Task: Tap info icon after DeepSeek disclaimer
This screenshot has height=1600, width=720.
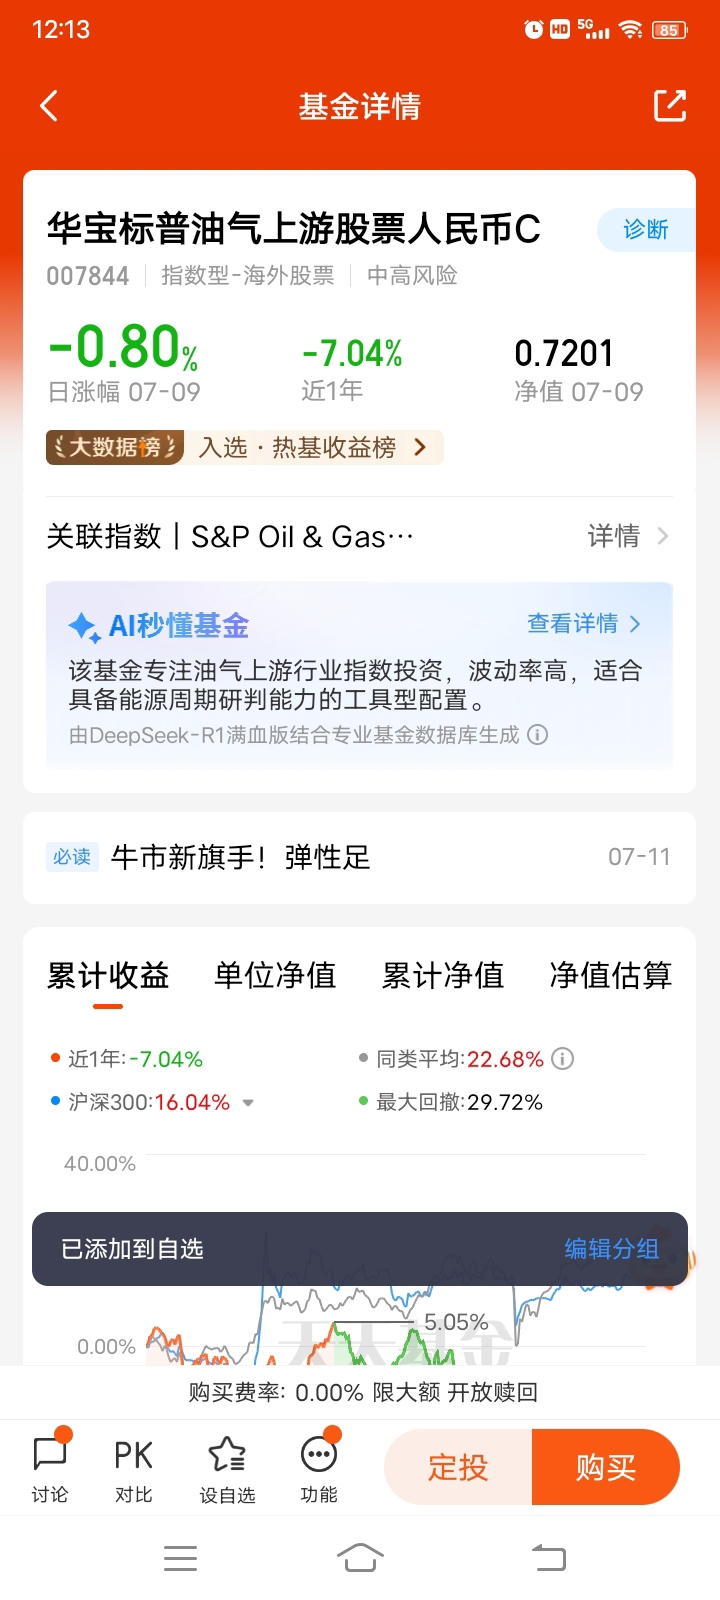Action: coord(537,735)
